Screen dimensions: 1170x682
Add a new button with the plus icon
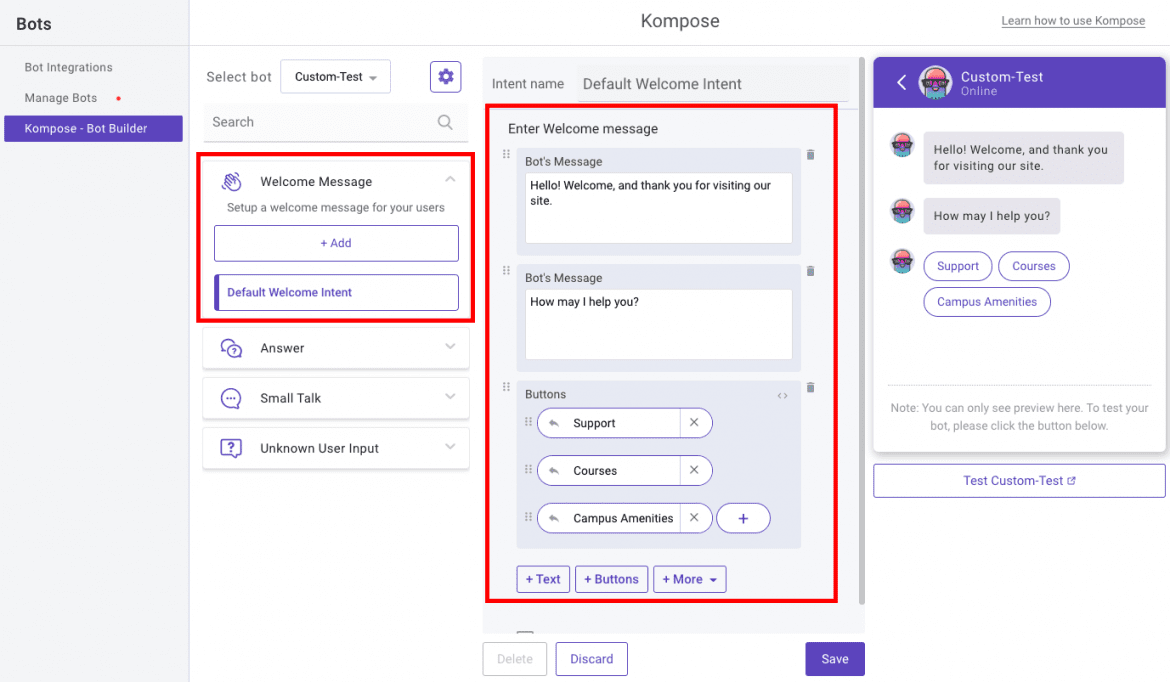click(x=743, y=518)
